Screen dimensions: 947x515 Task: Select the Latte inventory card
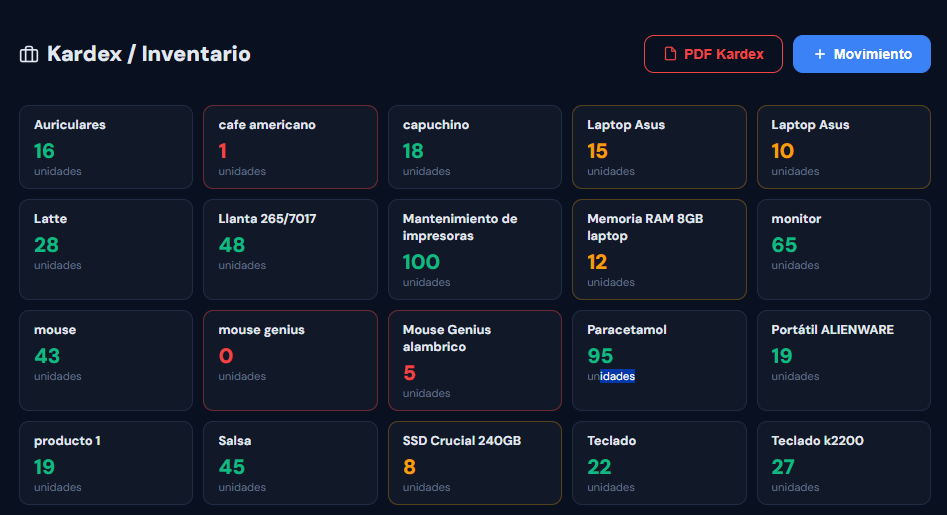[x=106, y=249]
